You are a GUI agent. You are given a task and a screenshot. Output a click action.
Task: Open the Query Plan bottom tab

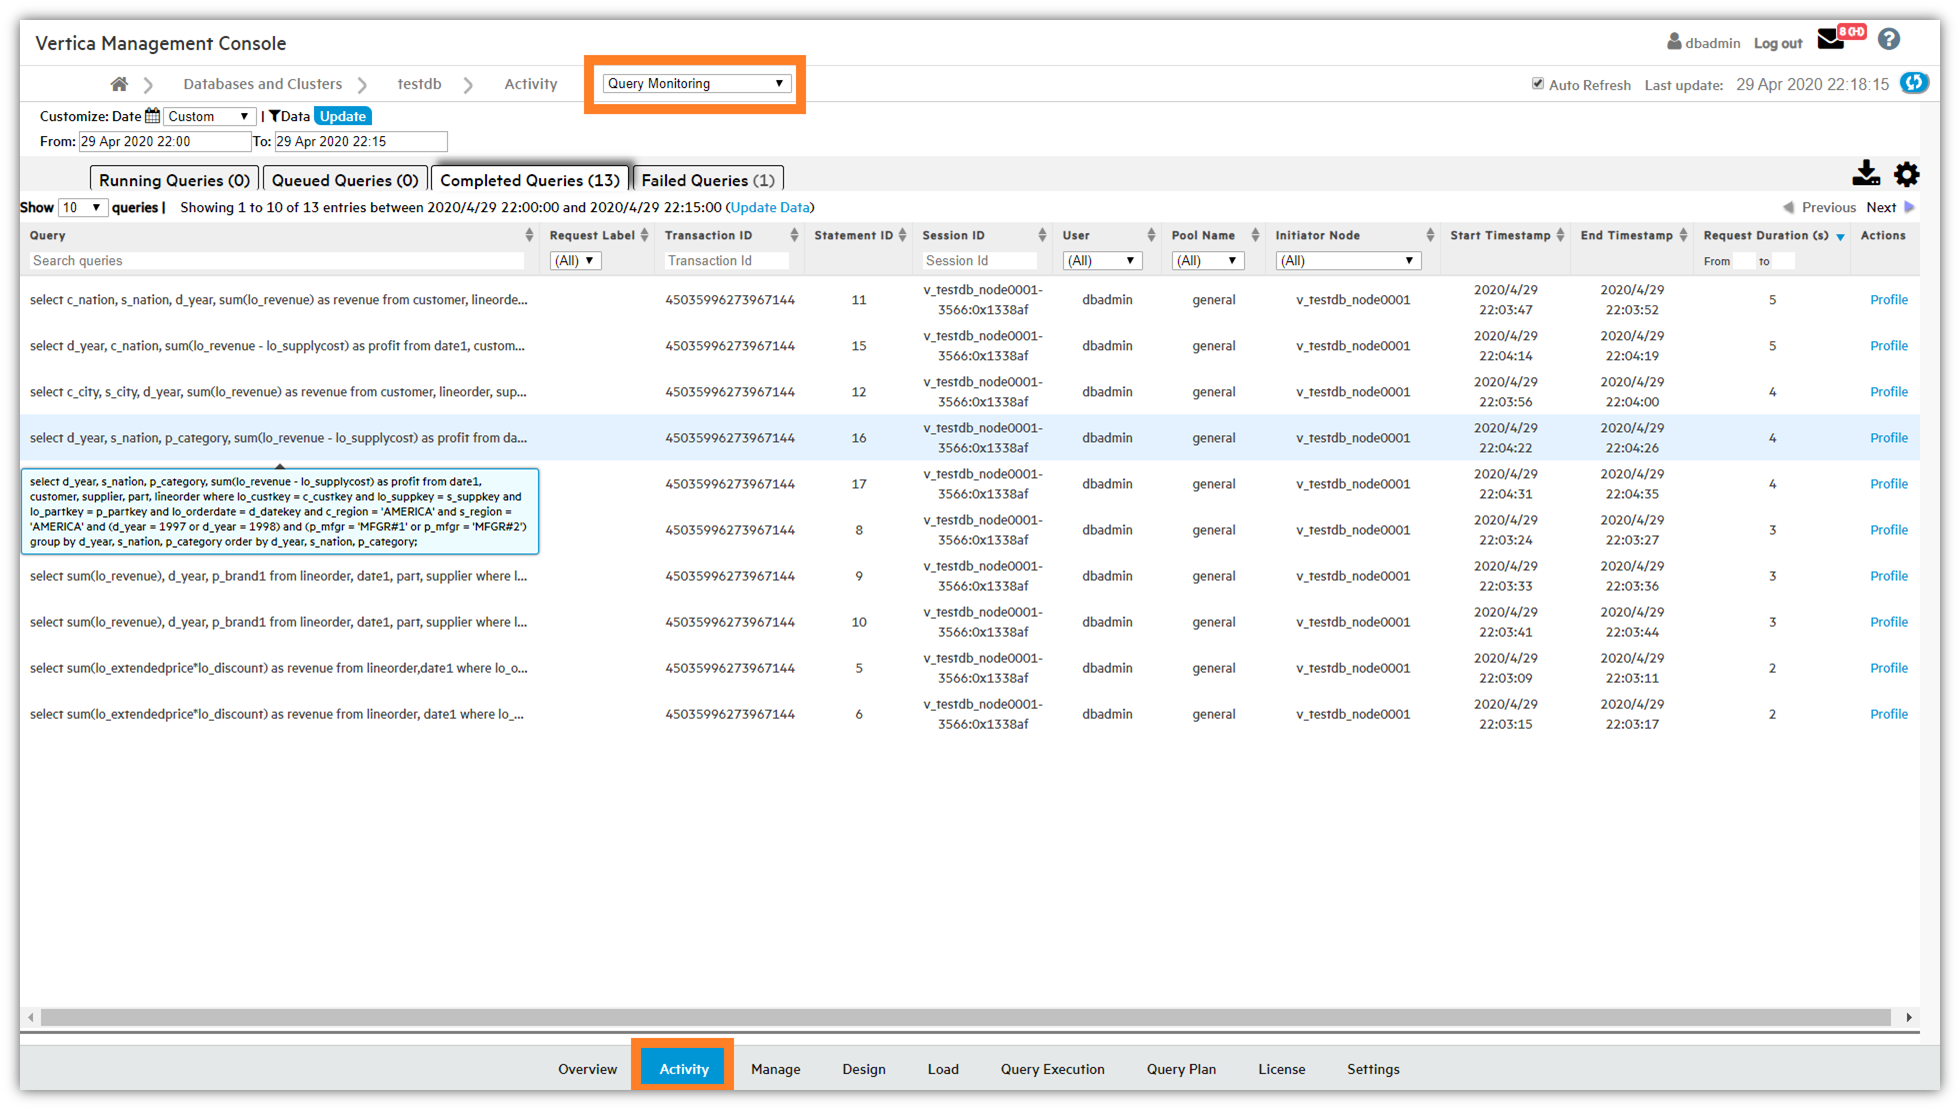[1181, 1069]
